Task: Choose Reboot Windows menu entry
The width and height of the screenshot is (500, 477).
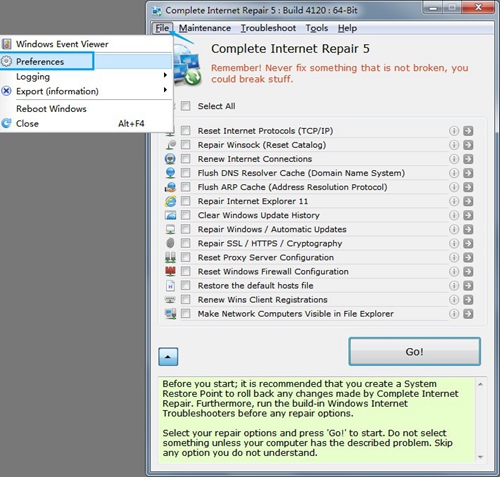Action: [x=86, y=109]
